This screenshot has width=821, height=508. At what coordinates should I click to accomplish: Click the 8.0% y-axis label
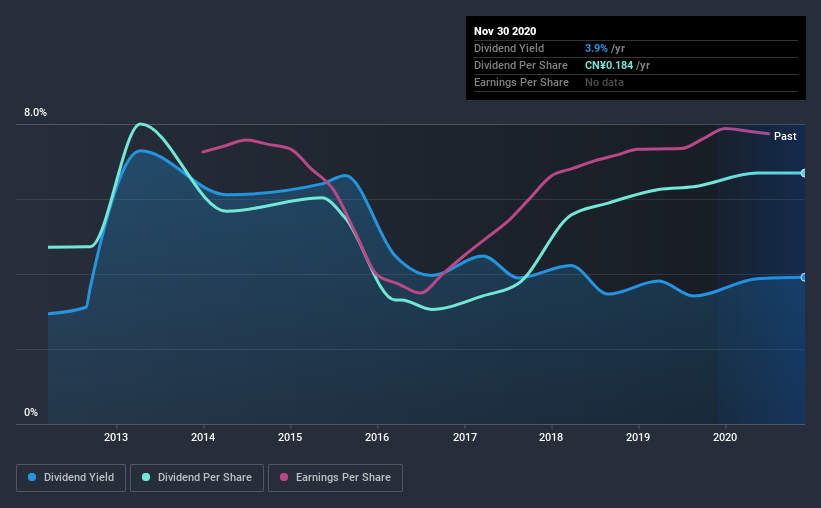tap(35, 112)
